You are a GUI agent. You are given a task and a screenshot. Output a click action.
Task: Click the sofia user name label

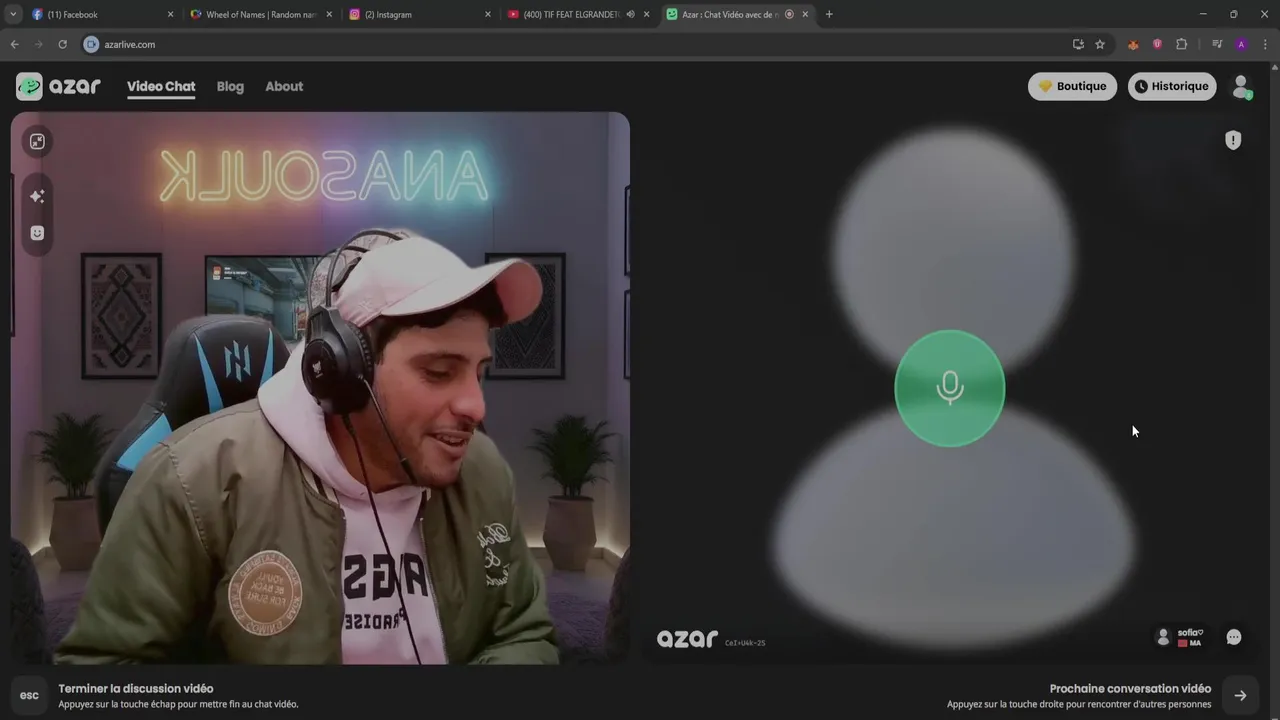[x=1190, y=632]
